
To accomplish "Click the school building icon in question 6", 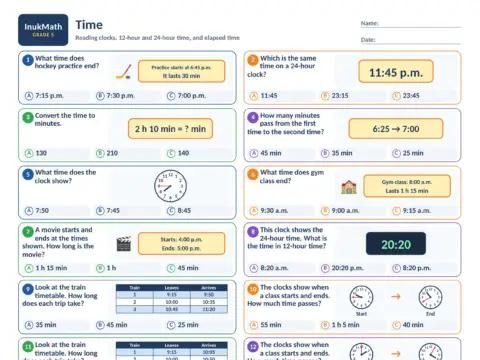I will coord(349,187).
